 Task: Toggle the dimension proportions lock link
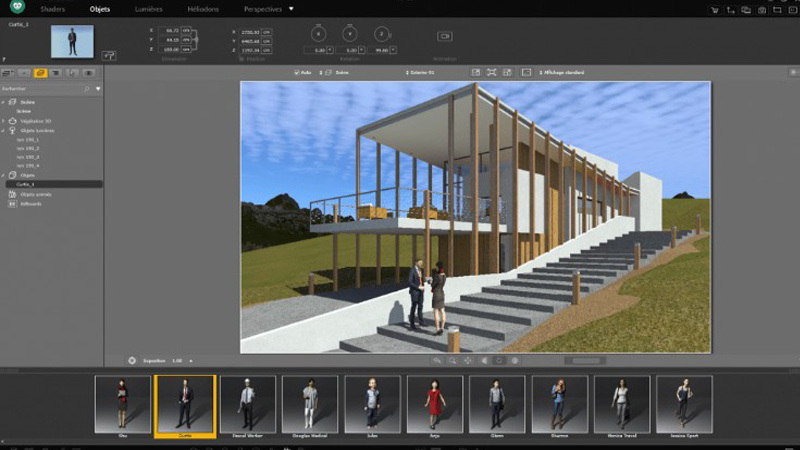[x=196, y=40]
